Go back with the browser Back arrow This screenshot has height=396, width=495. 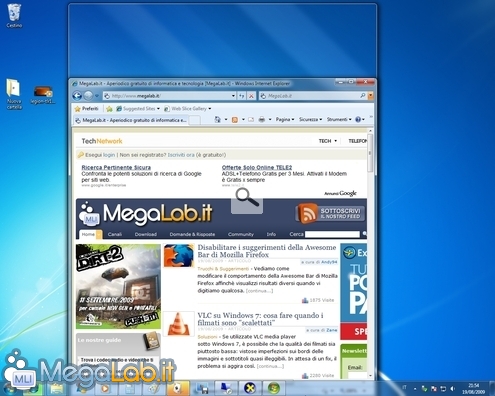(x=77, y=96)
